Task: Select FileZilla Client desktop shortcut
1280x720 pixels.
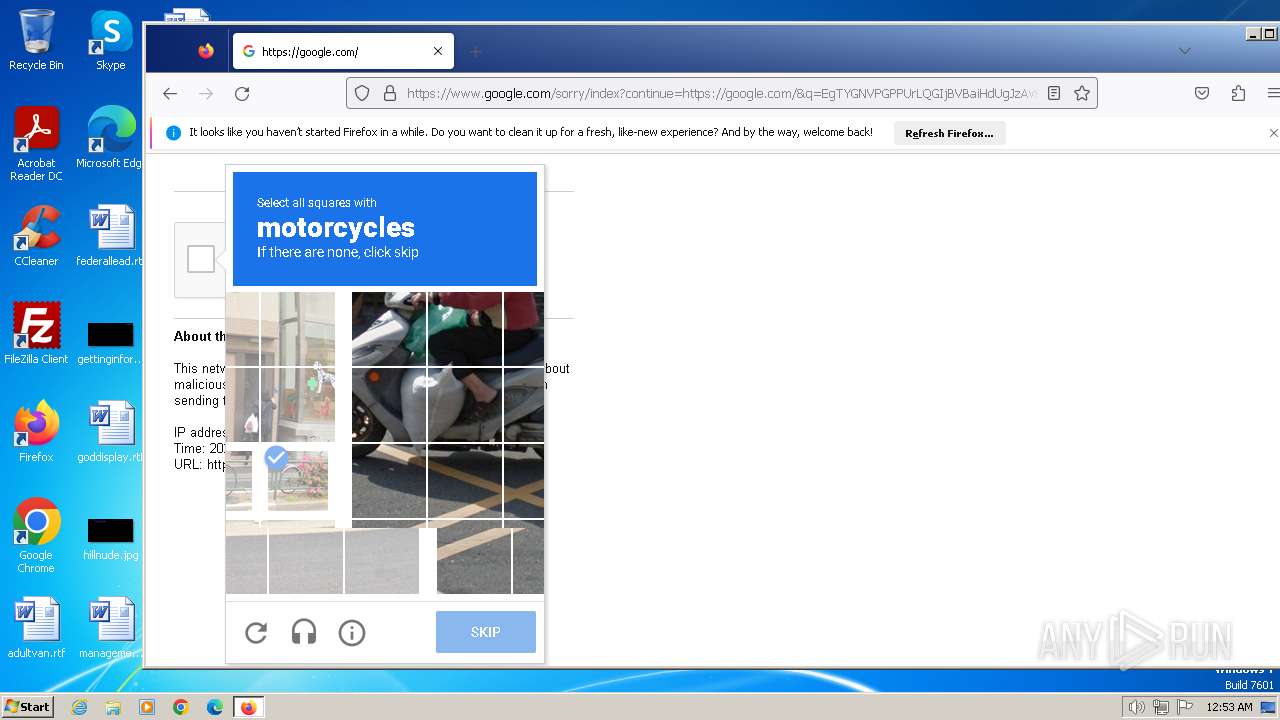Action: tap(36, 334)
